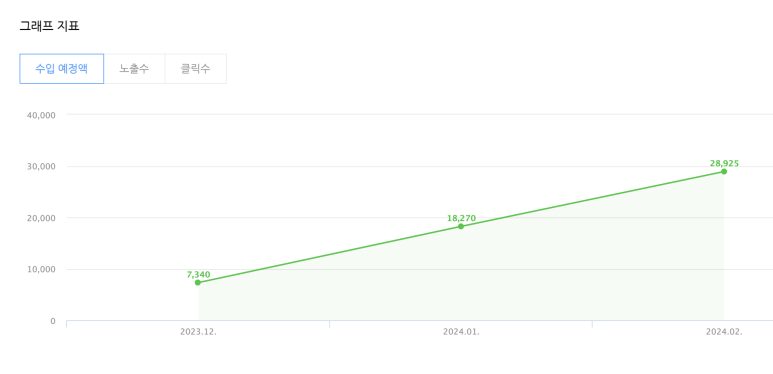Click the 30,000 y-axis label
Screen dimensions: 773x374
(x=41, y=167)
